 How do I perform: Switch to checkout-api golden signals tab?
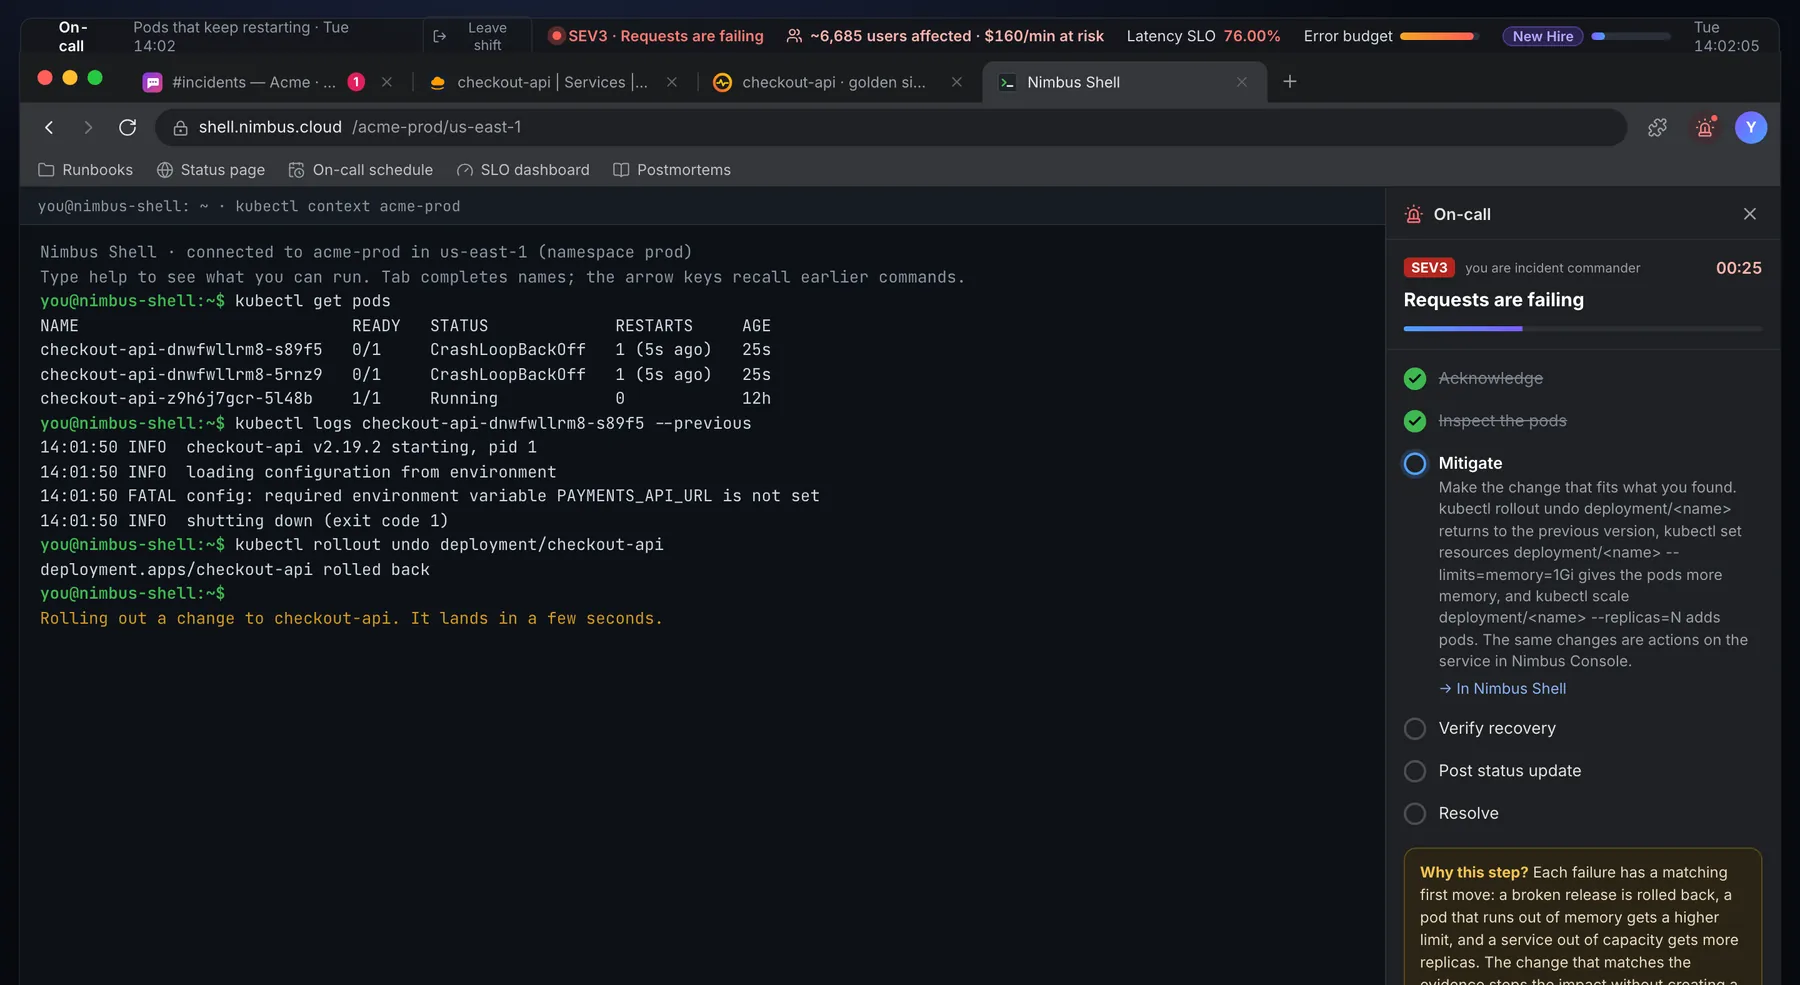(837, 82)
